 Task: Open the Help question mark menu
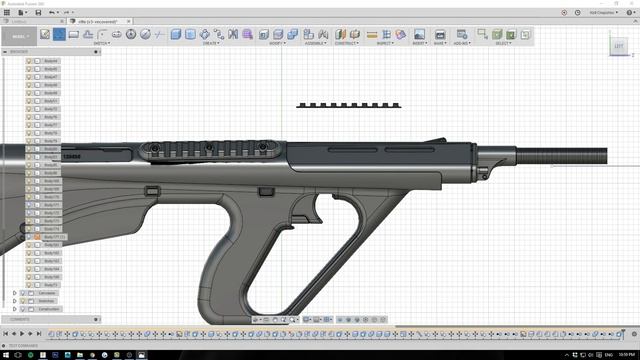[x=631, y=13]
